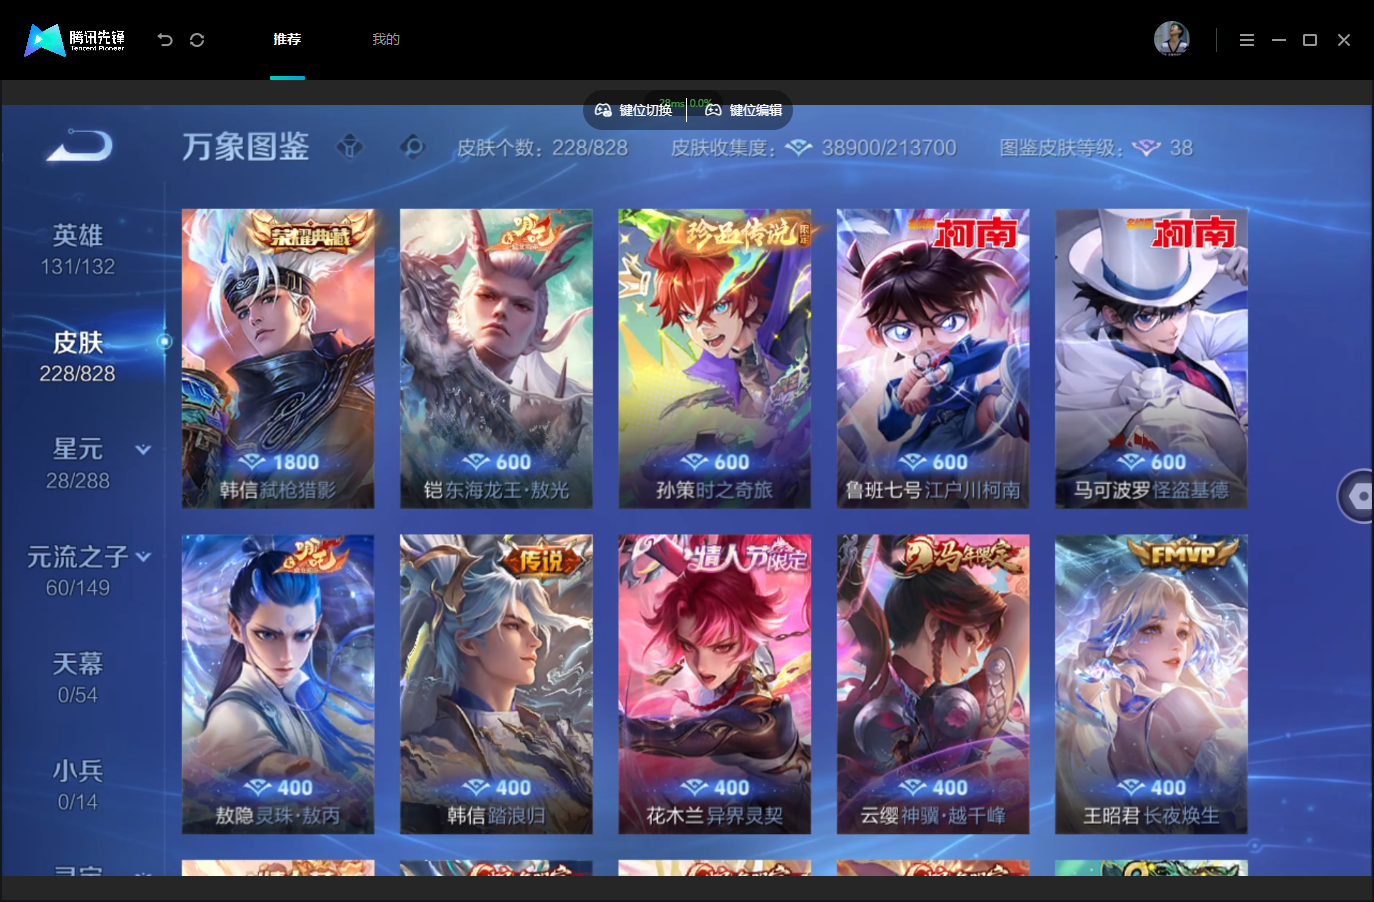Open the user avatar profile

point(1172,39)
